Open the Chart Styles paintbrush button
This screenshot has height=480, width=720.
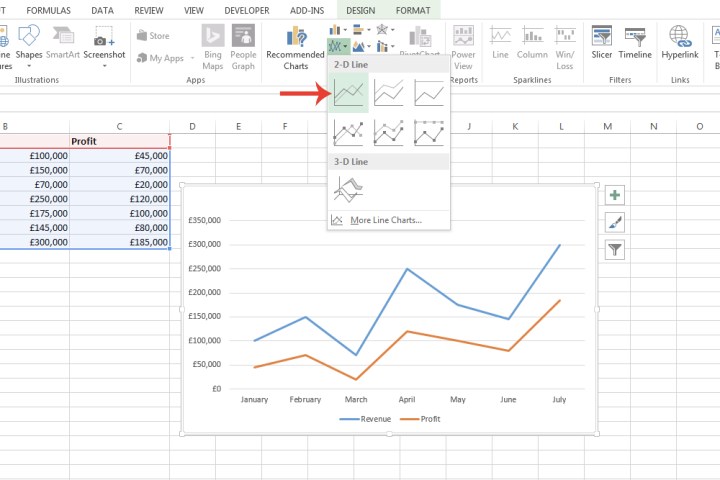pyautogui.click(x=615, y=223)
